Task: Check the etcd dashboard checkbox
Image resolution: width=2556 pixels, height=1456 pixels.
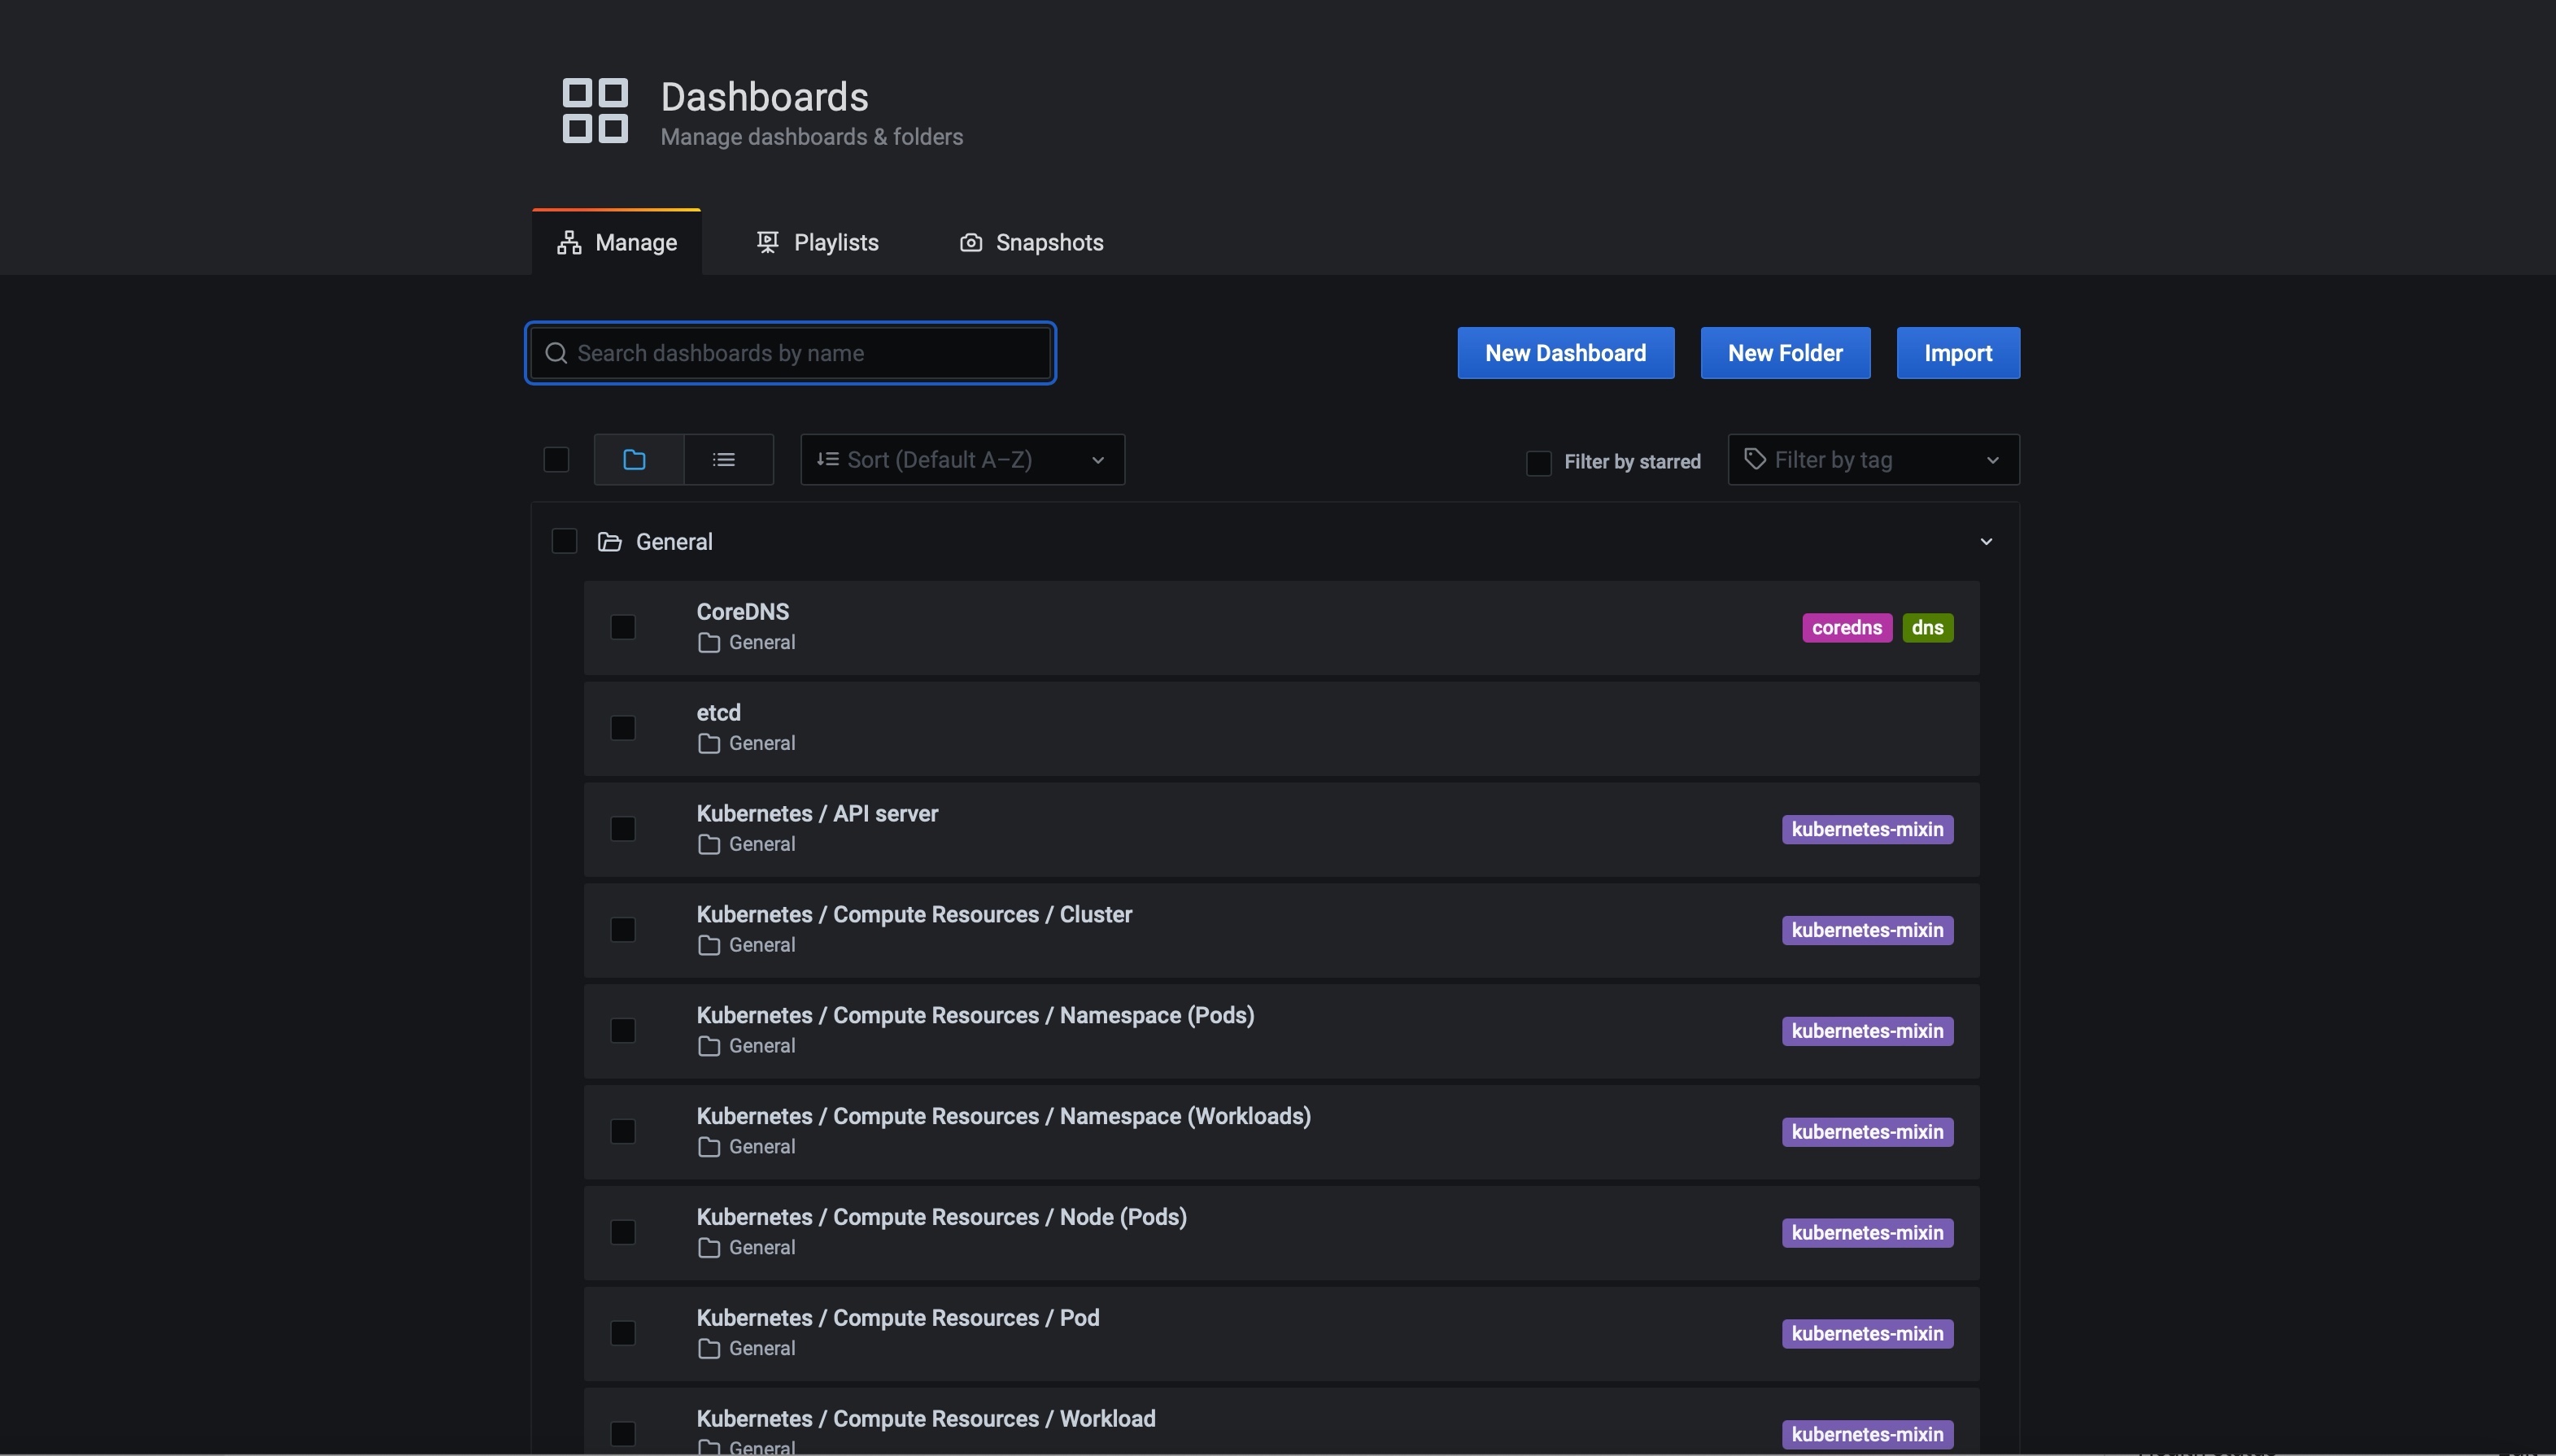Action: point(622,728)
